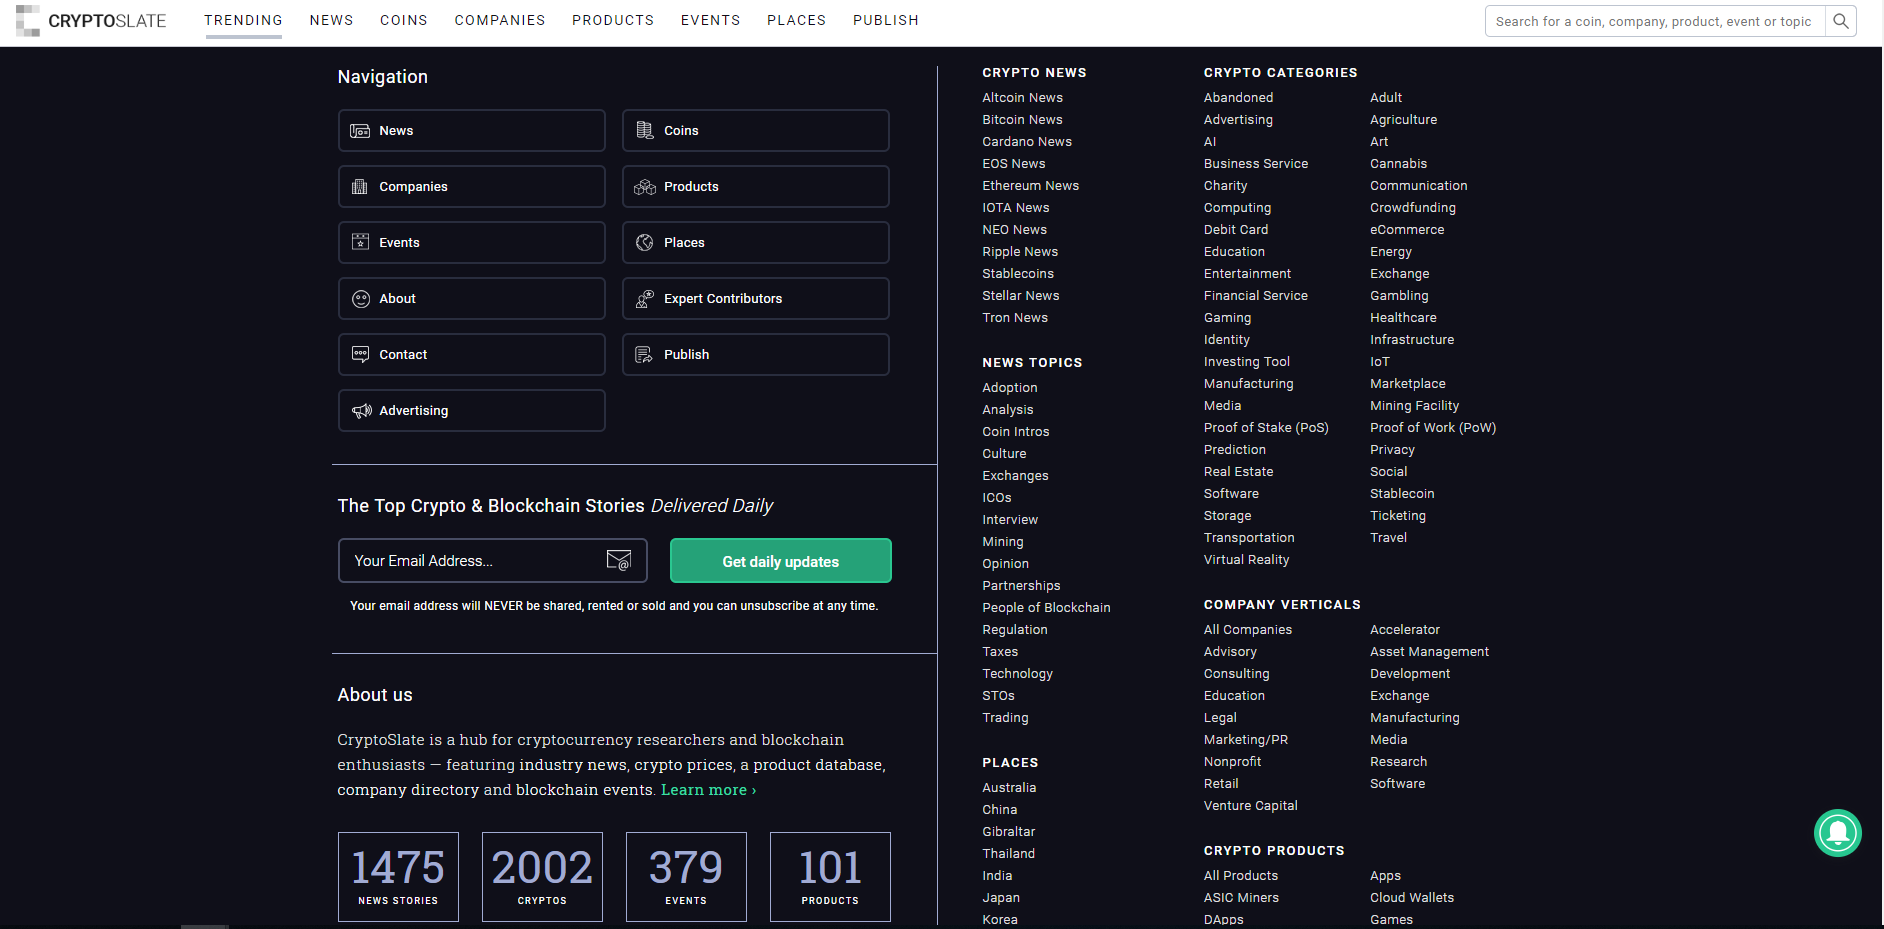Click the CryptoSlate logo icon

tap(28, 20)
